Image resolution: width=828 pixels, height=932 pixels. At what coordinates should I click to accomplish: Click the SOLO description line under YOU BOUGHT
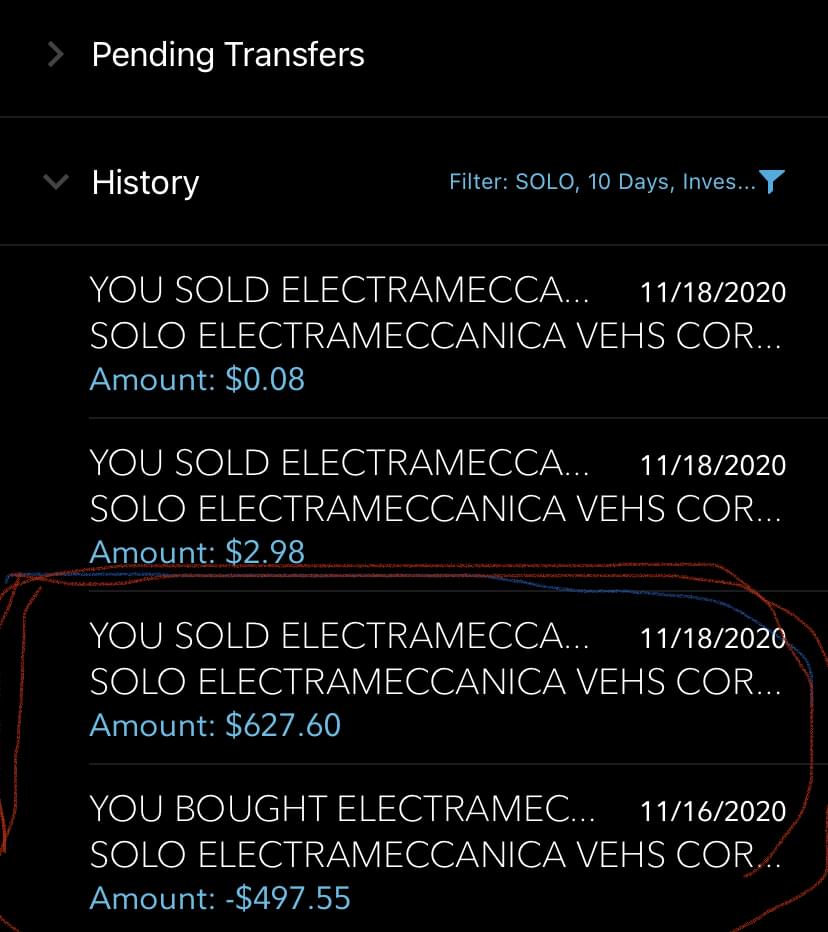[x=436, y=856]
